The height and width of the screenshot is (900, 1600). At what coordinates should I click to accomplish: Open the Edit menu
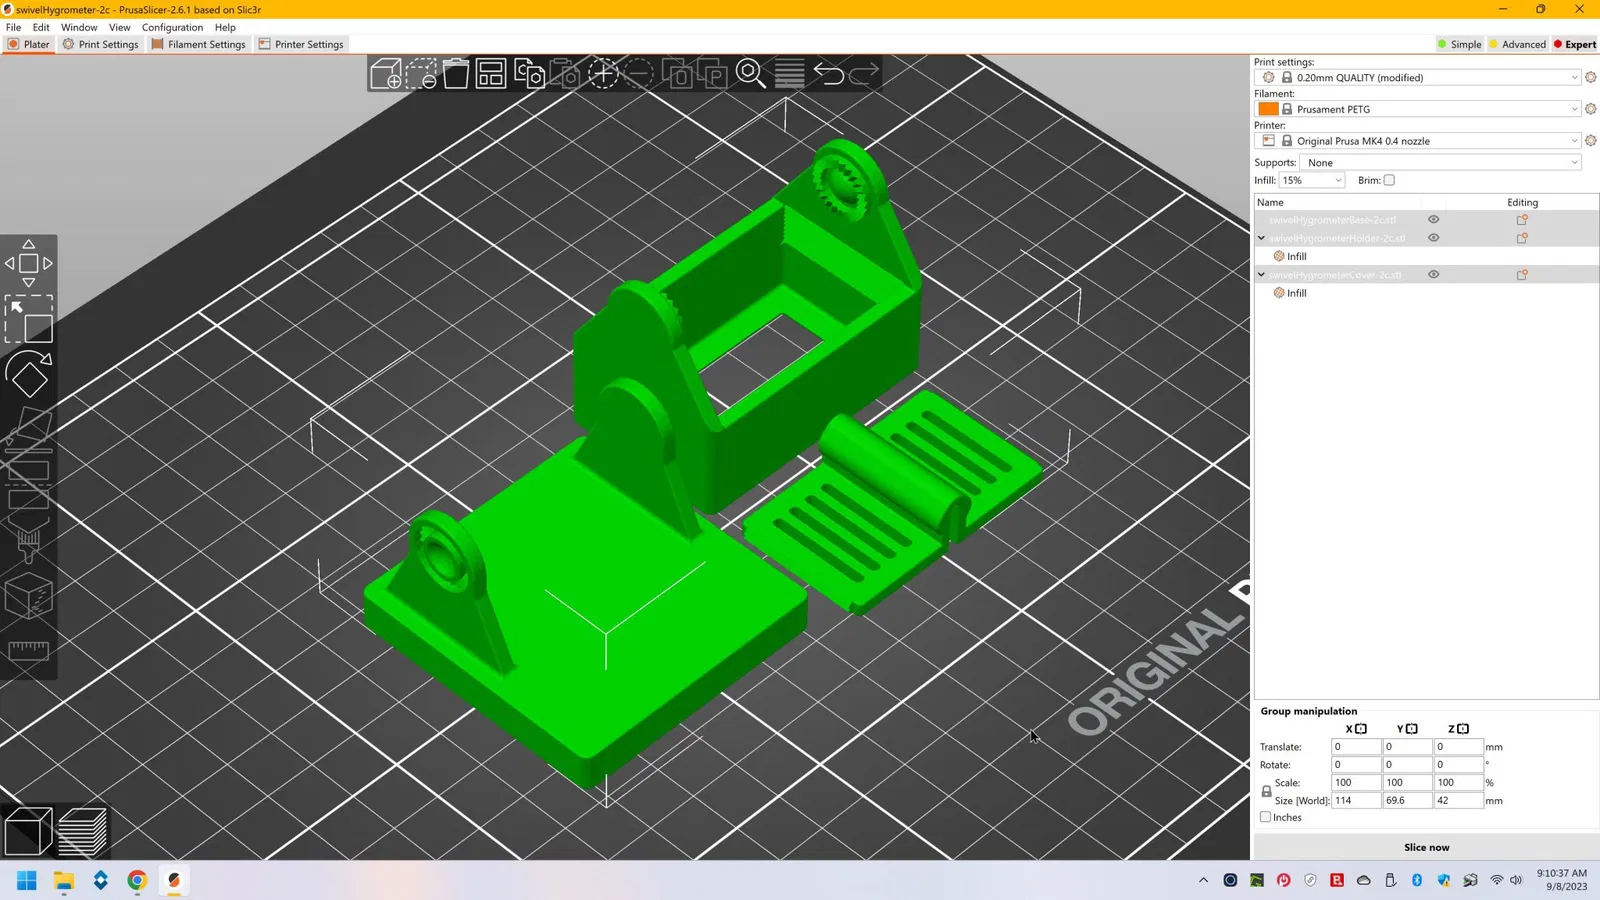pos(41,27)
